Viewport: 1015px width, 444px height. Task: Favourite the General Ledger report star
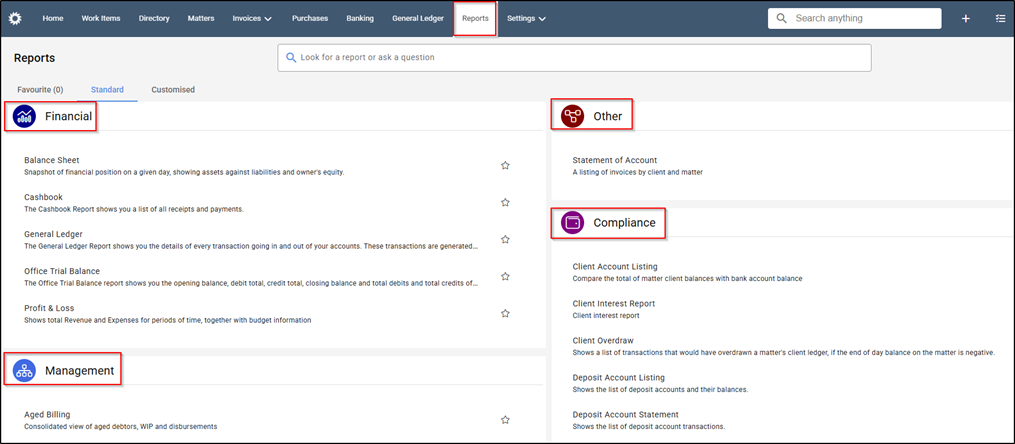click(505, 239)
